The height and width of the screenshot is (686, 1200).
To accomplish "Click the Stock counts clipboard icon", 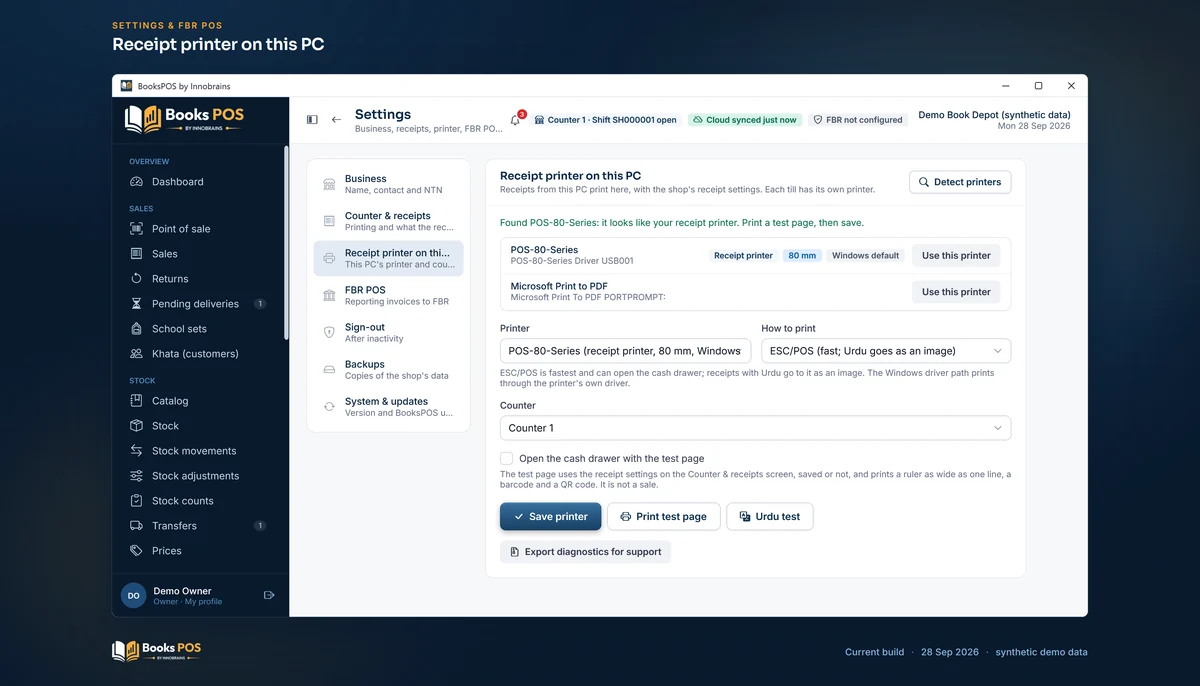I will point(136,501).
